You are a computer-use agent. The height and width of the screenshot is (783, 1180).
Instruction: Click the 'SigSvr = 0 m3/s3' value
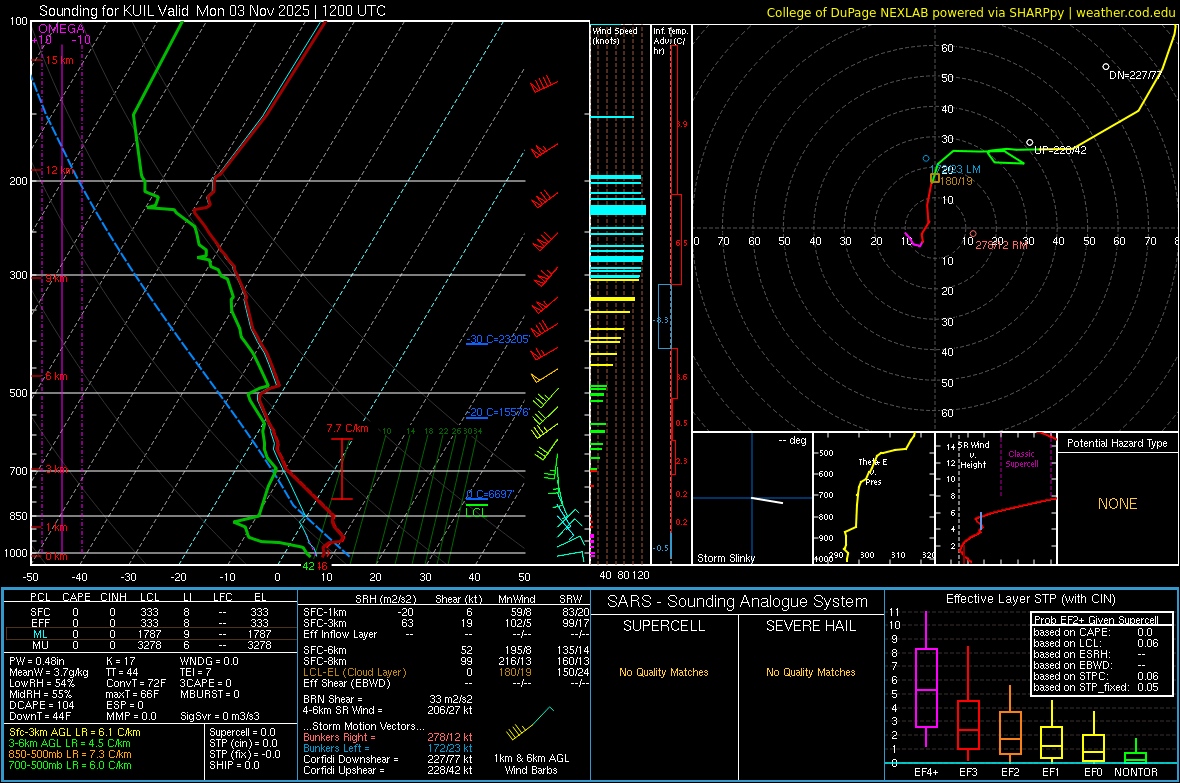(220, 716)
